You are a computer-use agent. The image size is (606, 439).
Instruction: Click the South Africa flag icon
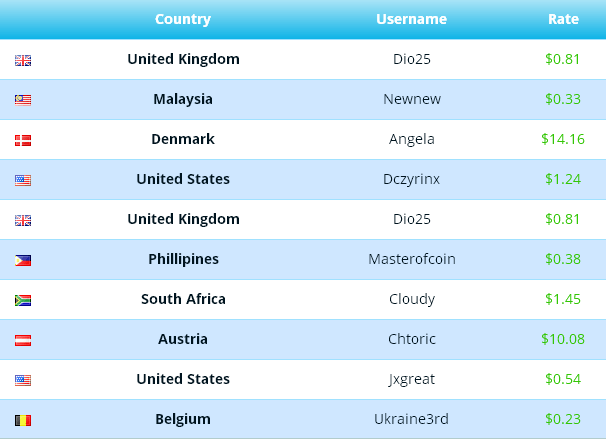coord(23,300)
